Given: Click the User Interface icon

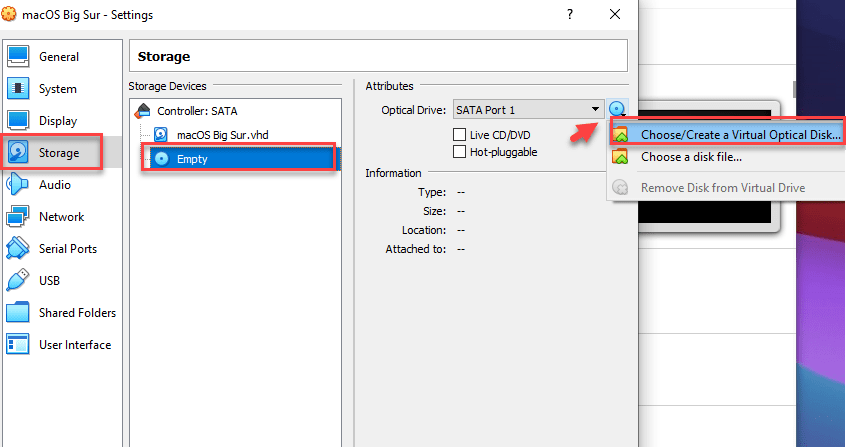Looking at the screenshot, I should coord(17,344).
